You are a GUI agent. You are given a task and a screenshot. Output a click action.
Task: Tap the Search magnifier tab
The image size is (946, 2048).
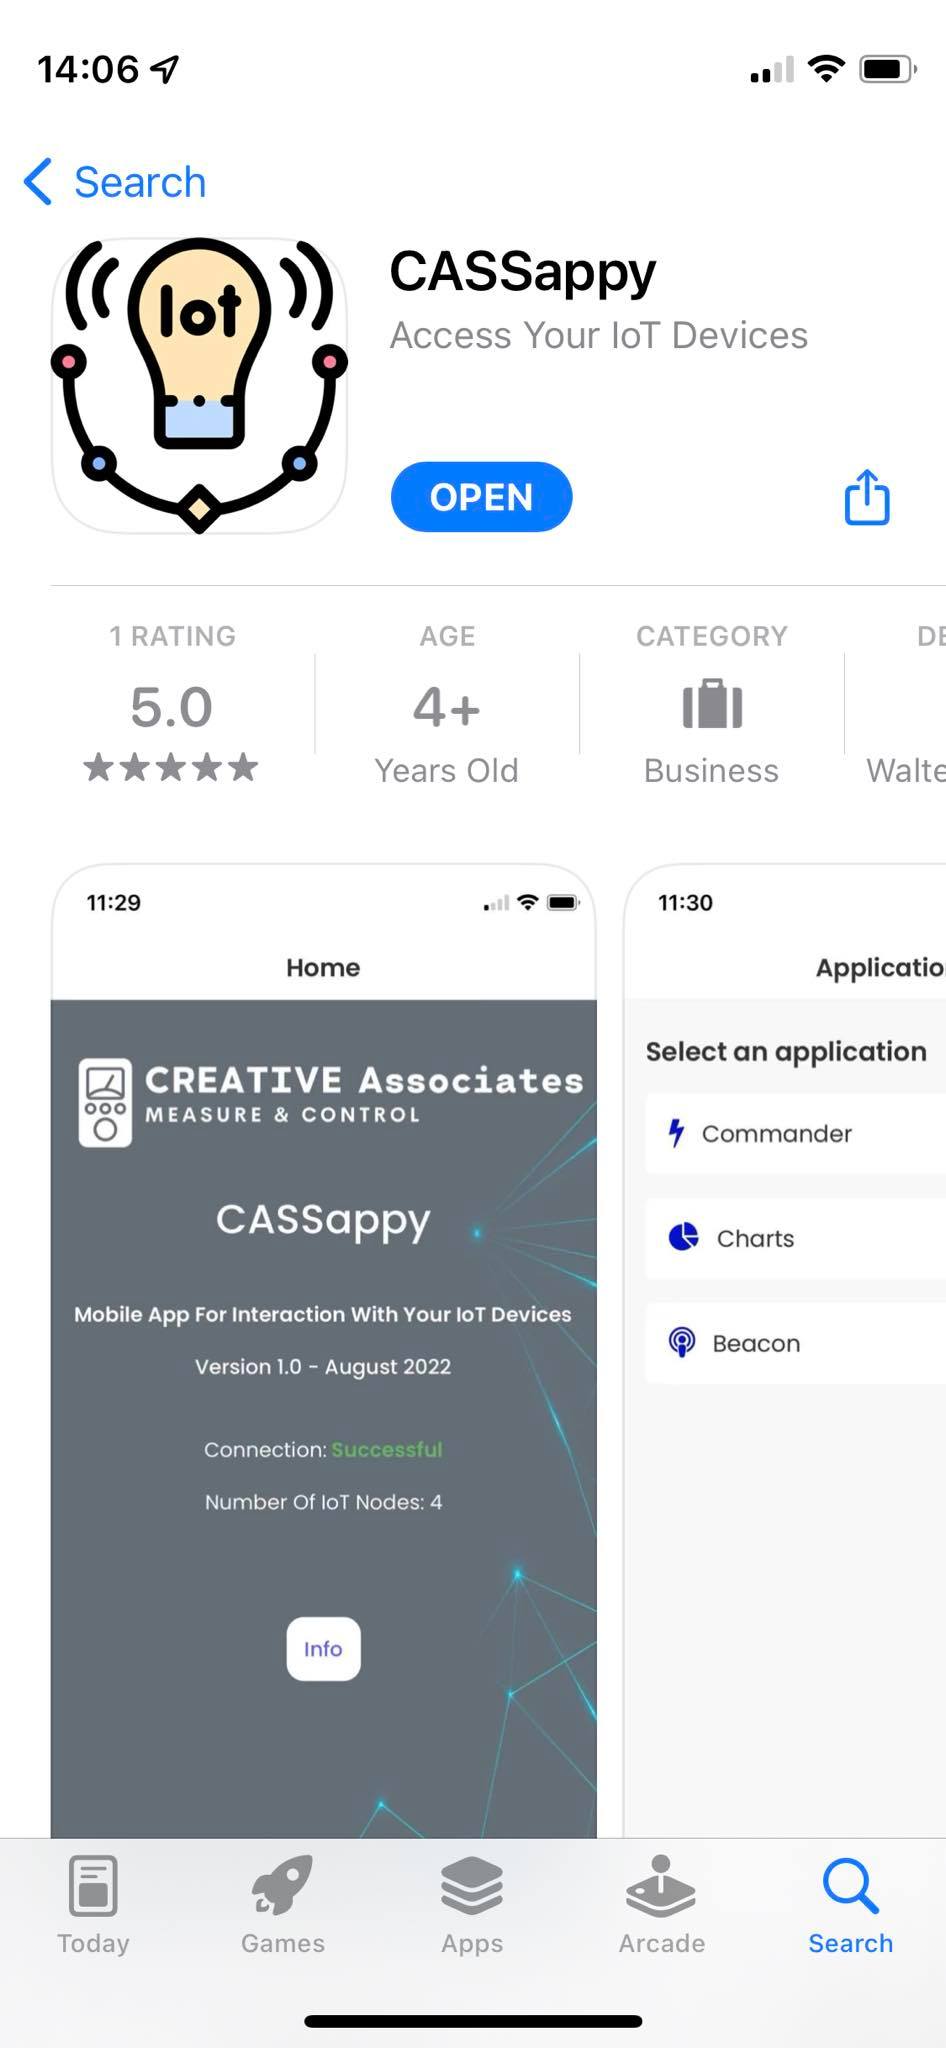[x=850, y=1886]
